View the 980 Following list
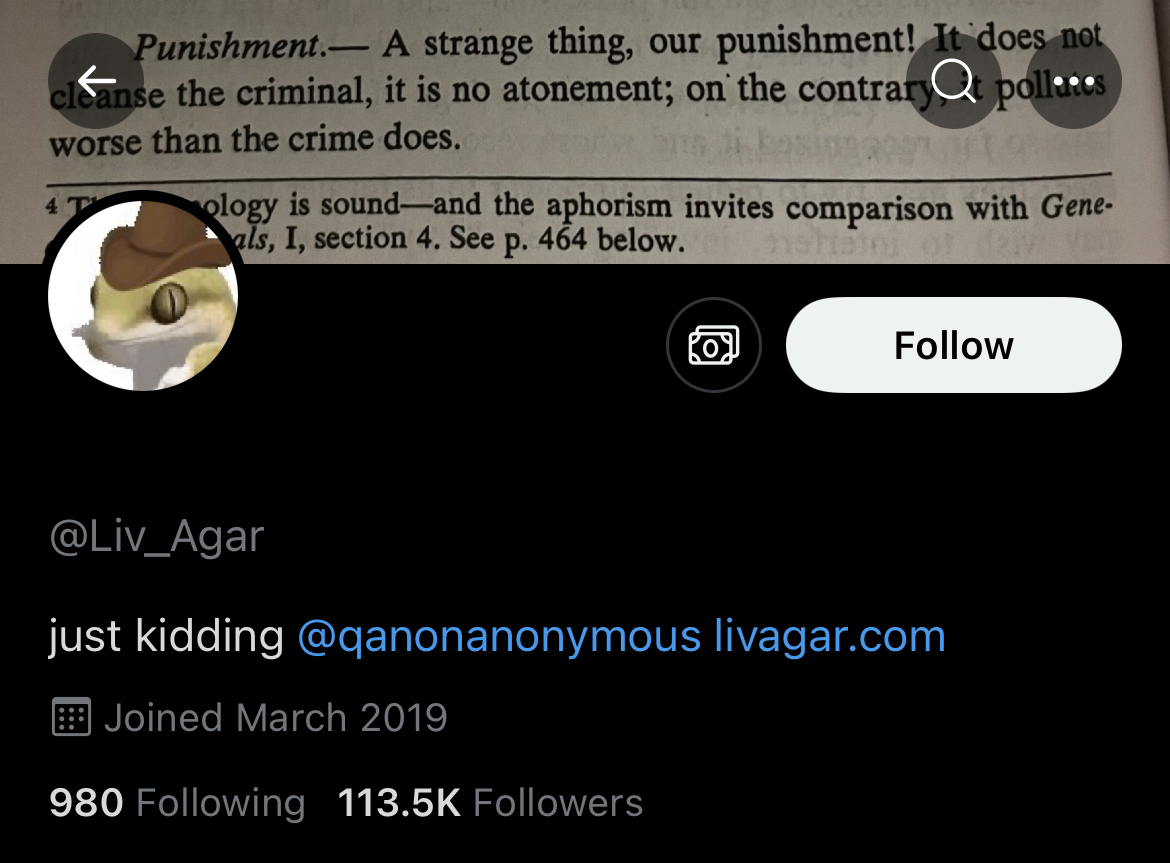The width and height of the screenshot is (1170, 863). [178, 803]
